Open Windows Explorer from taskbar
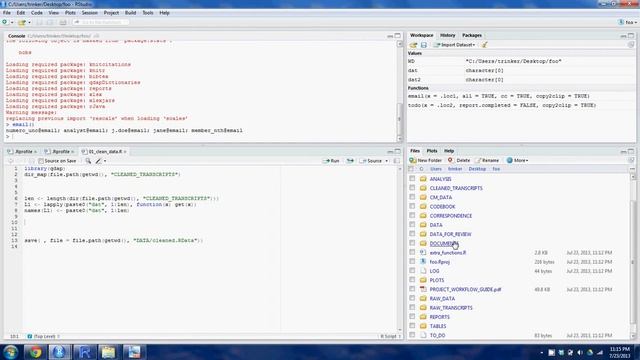Image resolution: width=640 pixels, height=360 pixels. (109, 352)
